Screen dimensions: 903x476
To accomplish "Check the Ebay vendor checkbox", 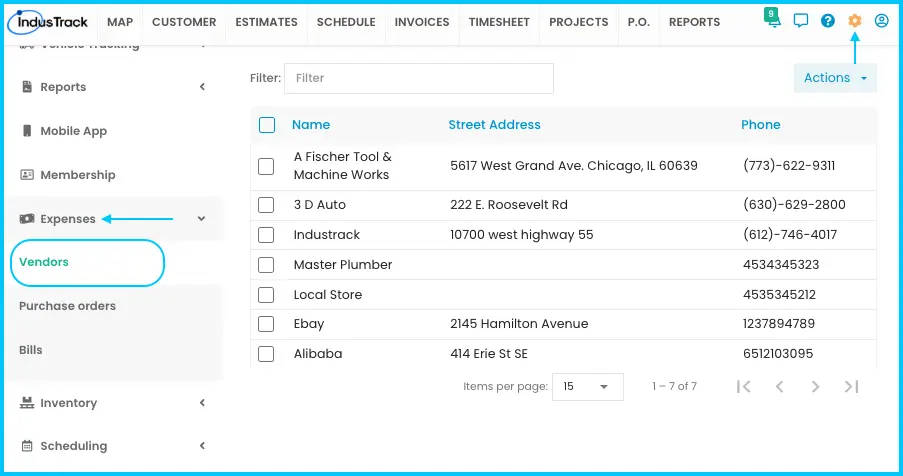I will [x=266, y=324].
